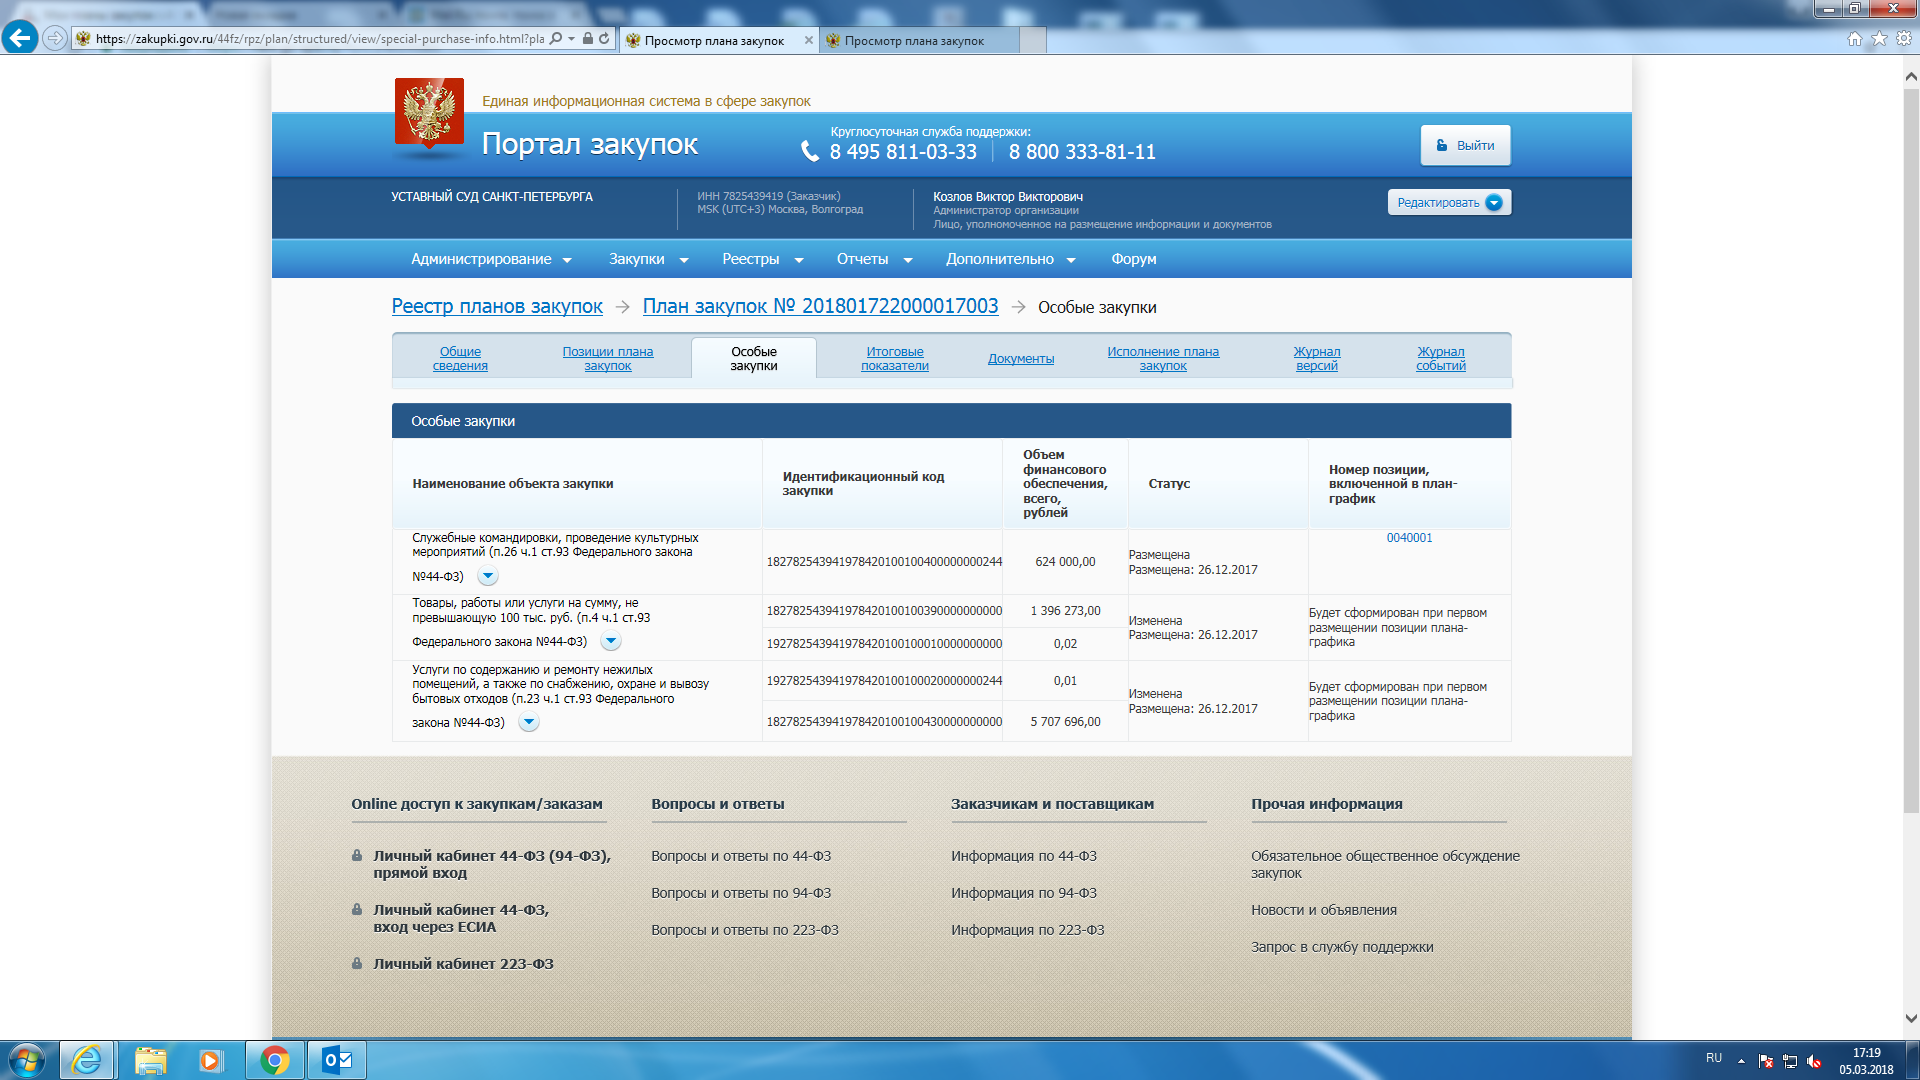Switch to the Позиции плана закупок tab
The height and width of the screenshot is (1080, 1920).
(x=607, y=359)
